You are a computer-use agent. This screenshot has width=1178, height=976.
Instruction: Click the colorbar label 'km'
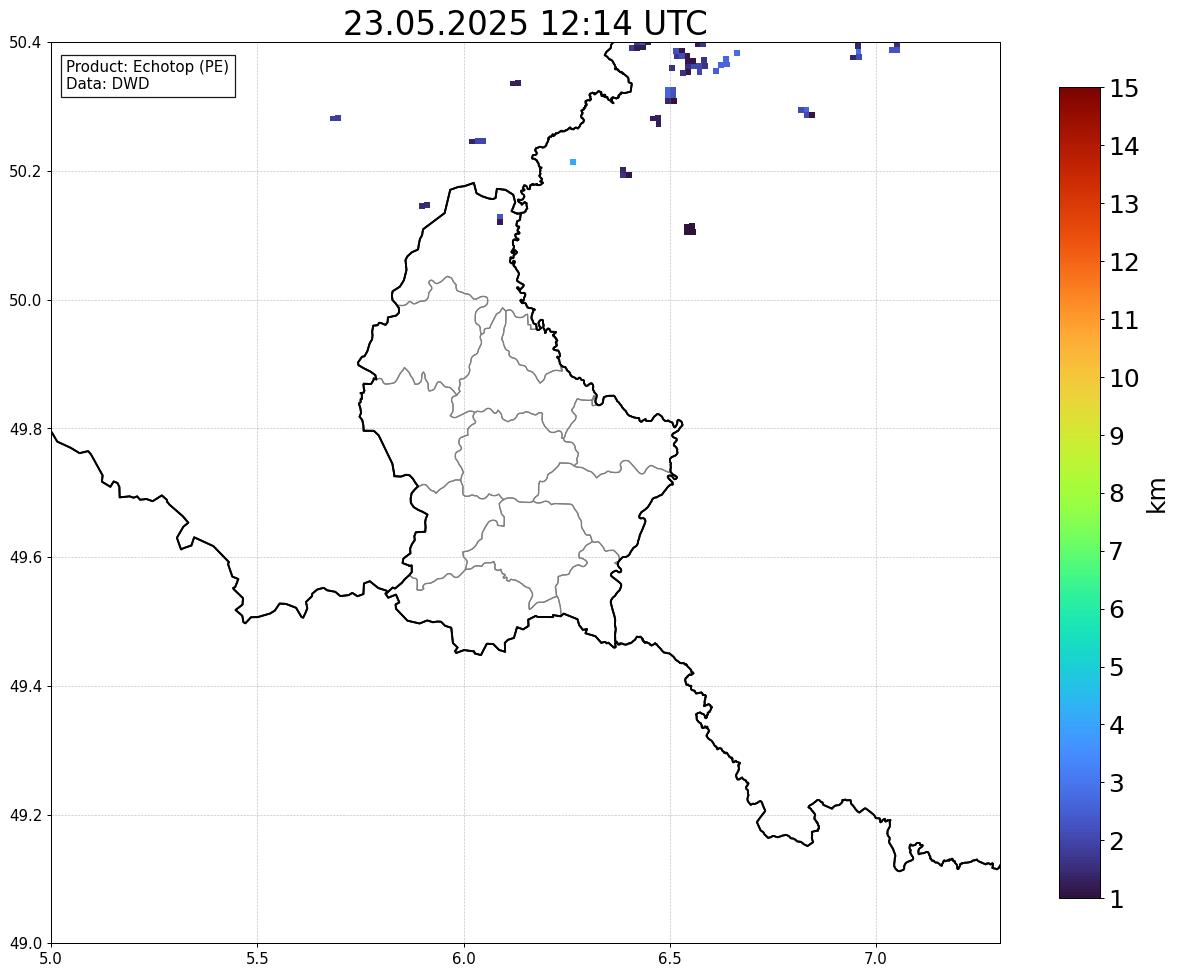tap(1157, 495)
